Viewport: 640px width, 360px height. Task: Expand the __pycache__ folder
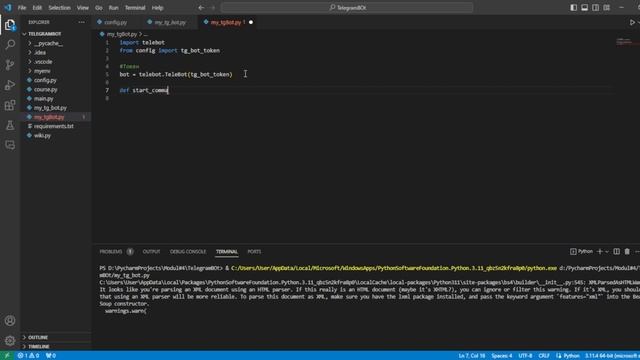click(x=56, y=43)
